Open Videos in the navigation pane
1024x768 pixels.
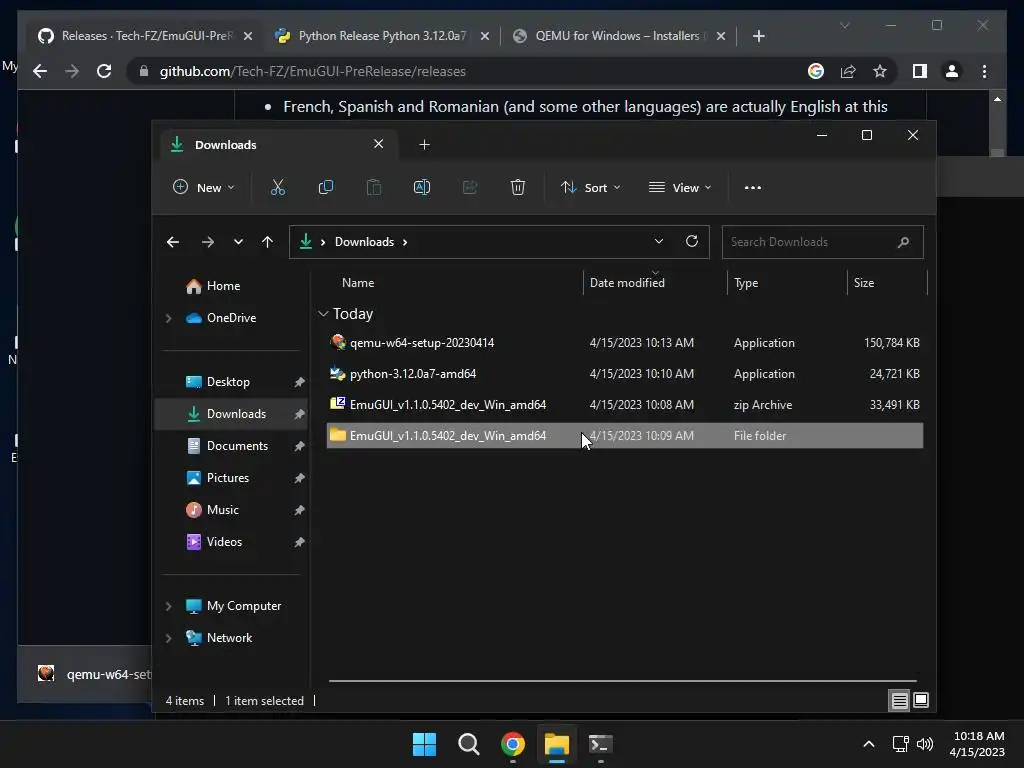[x=224, y=542]
